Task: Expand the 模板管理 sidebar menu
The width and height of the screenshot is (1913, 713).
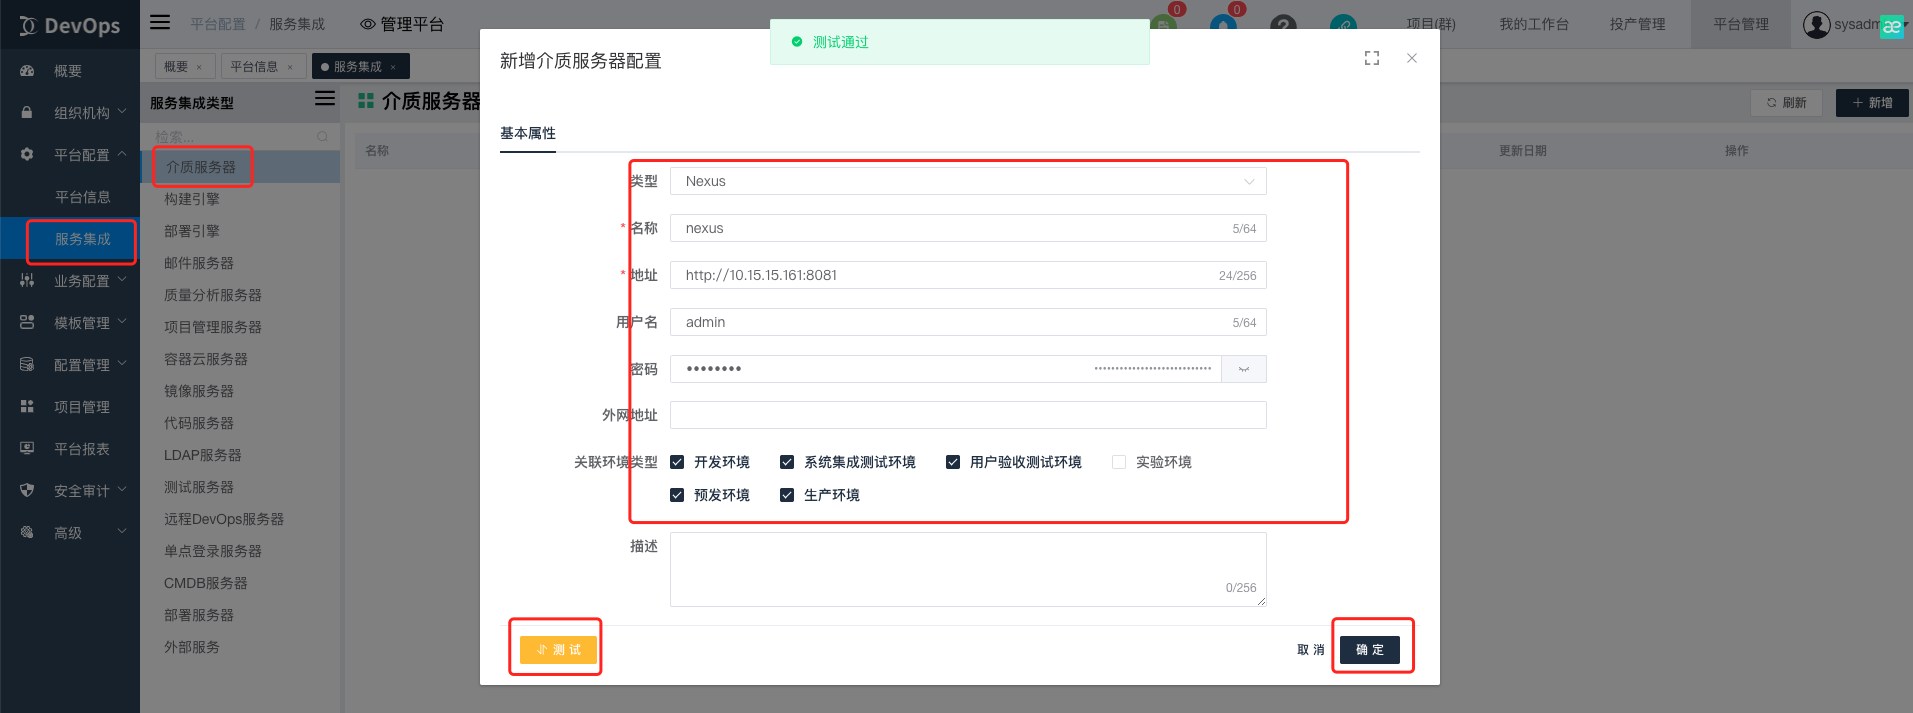Action: pos(122,322)
